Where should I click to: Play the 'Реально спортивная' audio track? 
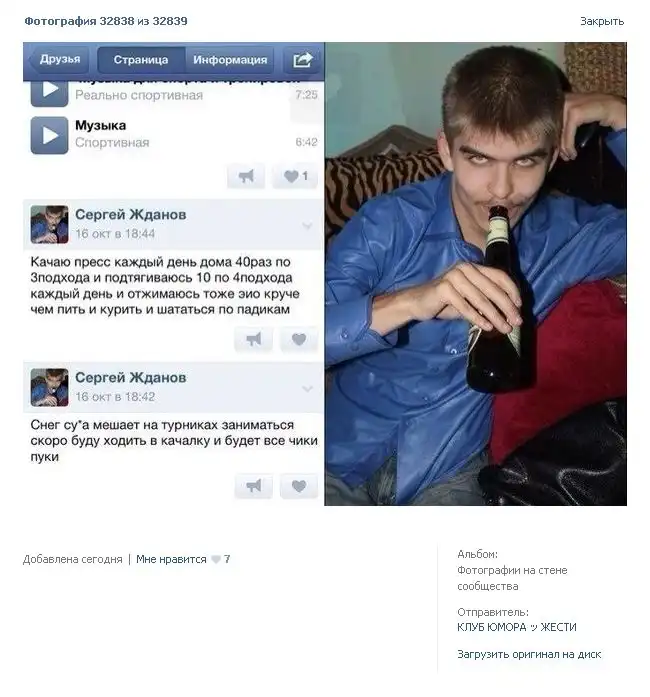tap(49, 90)
